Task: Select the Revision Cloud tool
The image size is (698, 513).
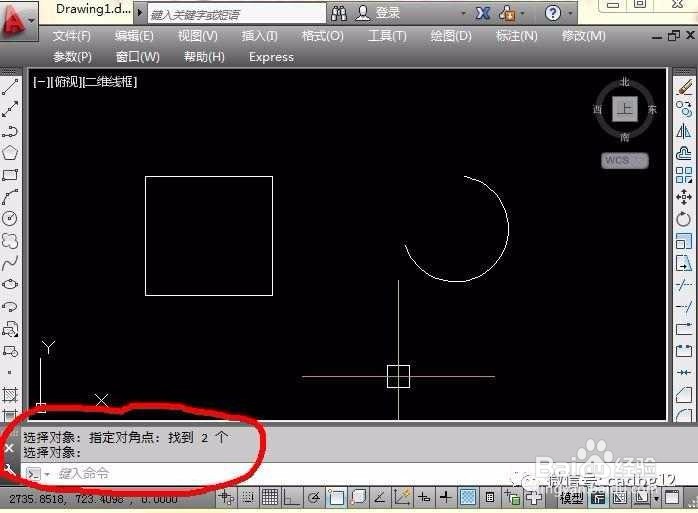Action: (x=10, y=240)
